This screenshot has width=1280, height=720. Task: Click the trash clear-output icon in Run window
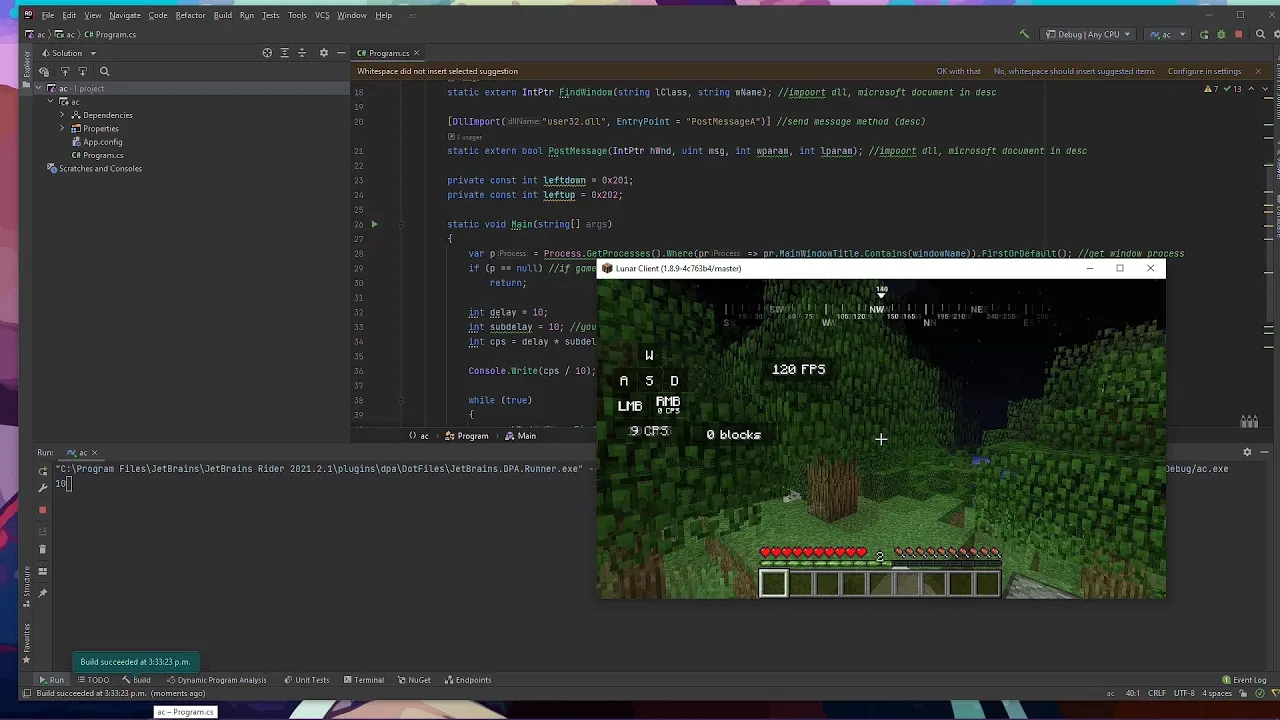[x=42, y=549]
